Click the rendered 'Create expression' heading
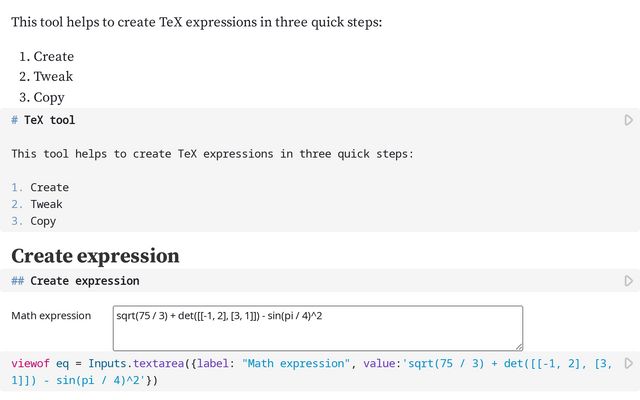The height and width of the screenshot is (400, 640). [95, 256]
